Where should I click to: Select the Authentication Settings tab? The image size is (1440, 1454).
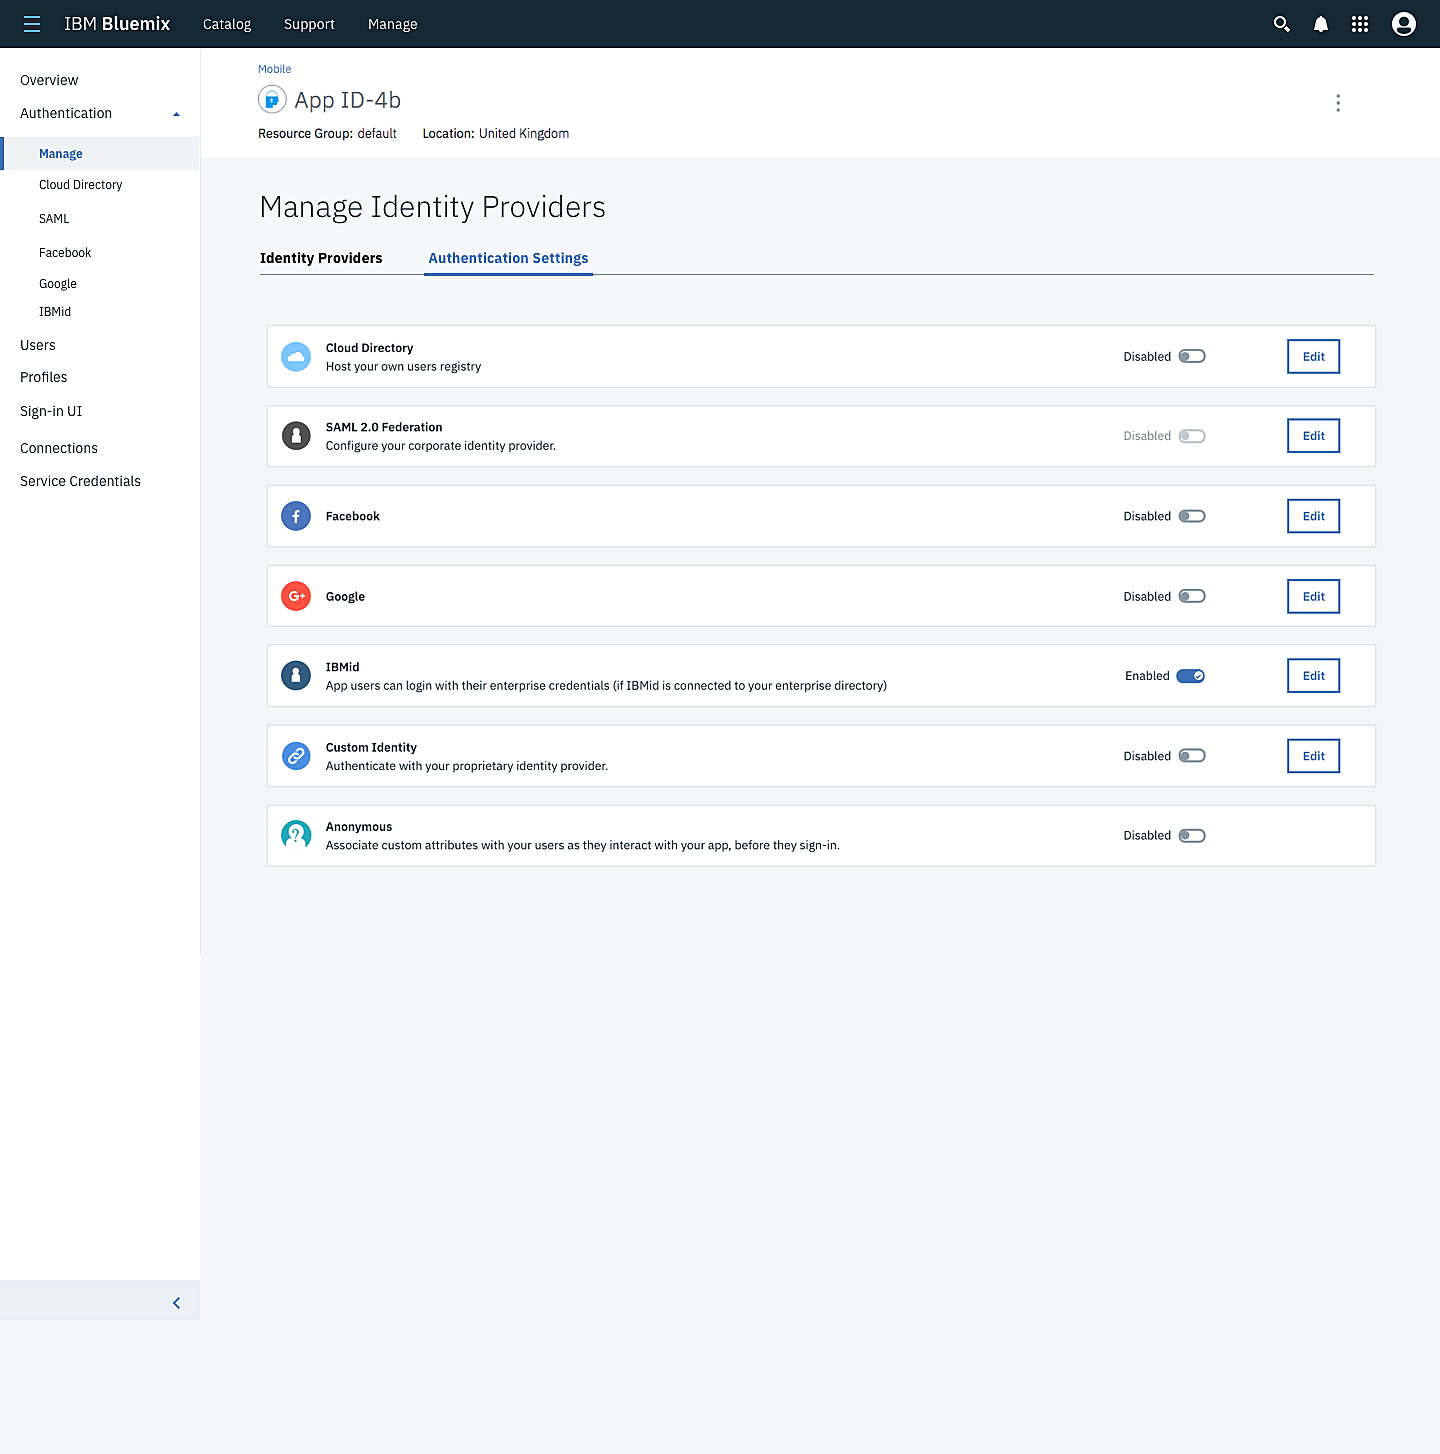coord(508,258)
